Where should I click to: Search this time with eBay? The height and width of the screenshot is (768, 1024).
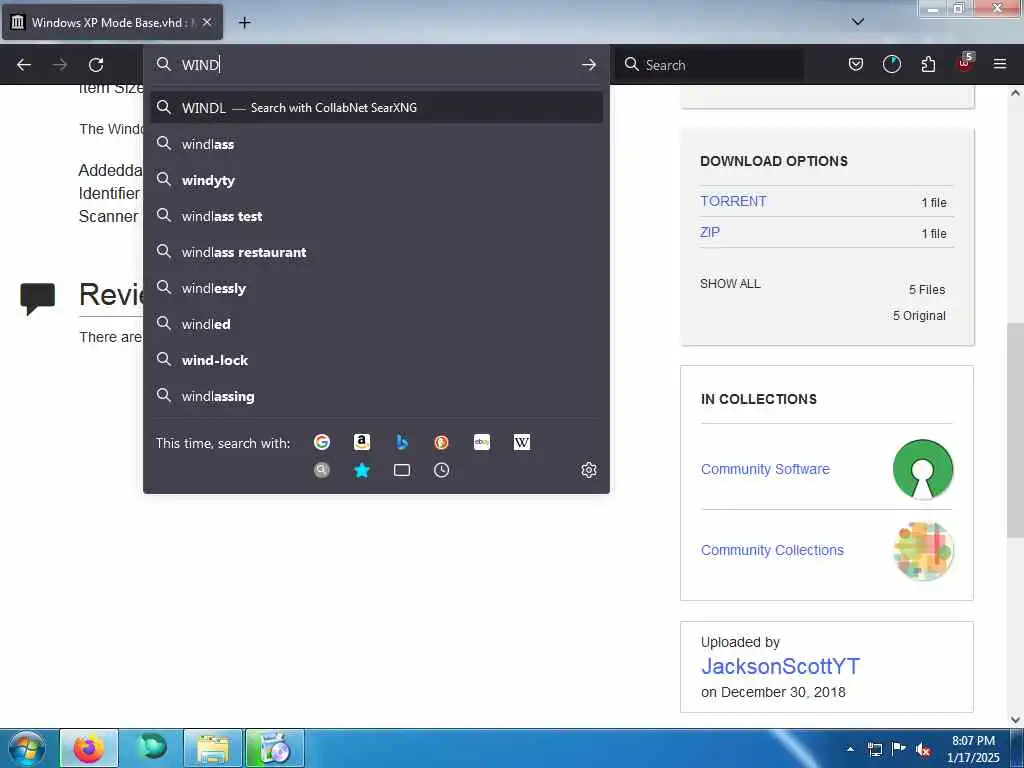[x=482, y=443]
